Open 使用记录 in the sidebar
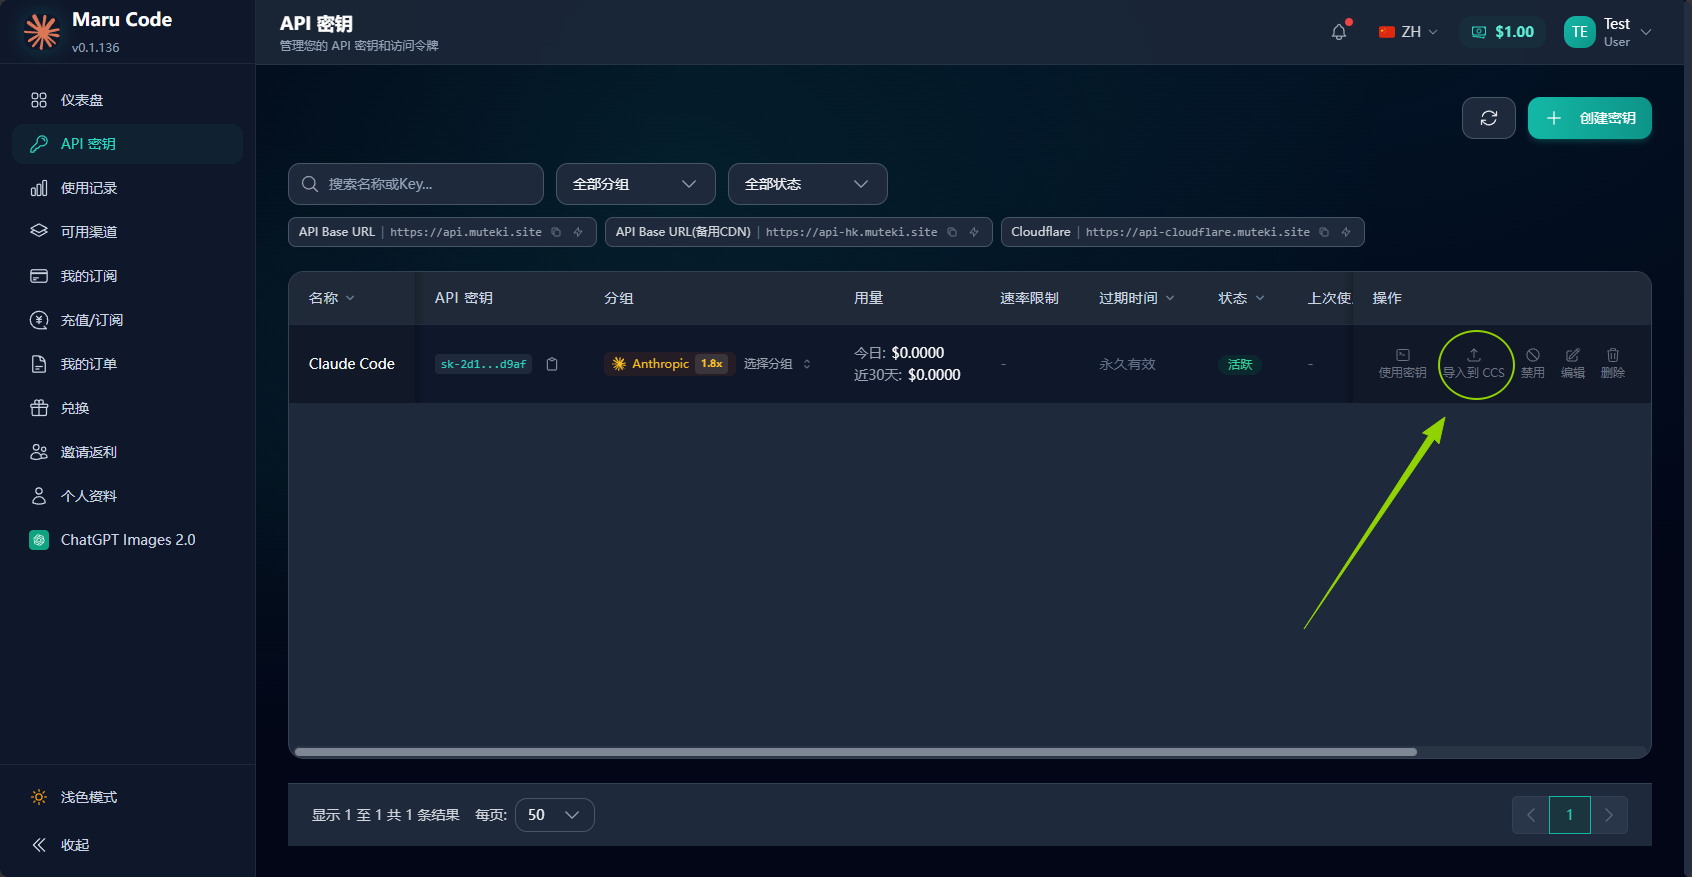 [x=127, y=188]
